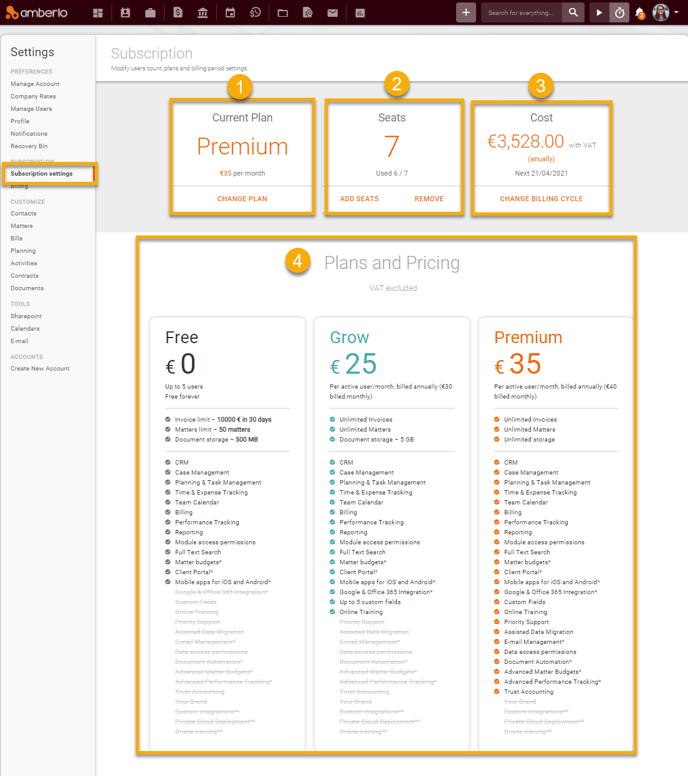Click ADD SEATS button

[359, 199]
